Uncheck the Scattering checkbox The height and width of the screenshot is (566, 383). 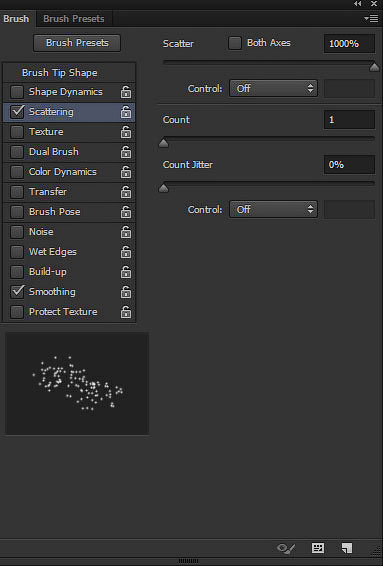click(17, 112)
